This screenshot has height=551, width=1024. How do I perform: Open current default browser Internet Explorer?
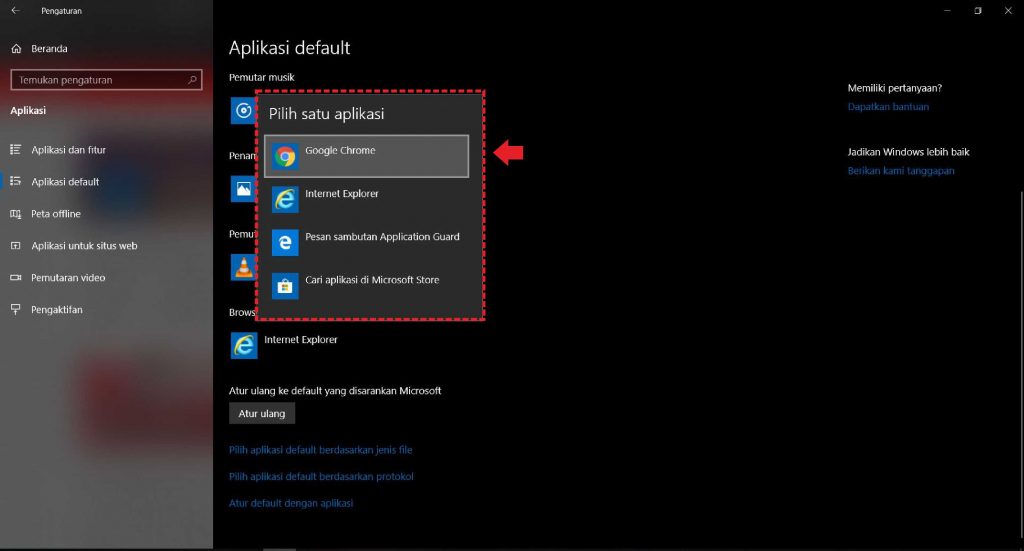click(285, 345)
